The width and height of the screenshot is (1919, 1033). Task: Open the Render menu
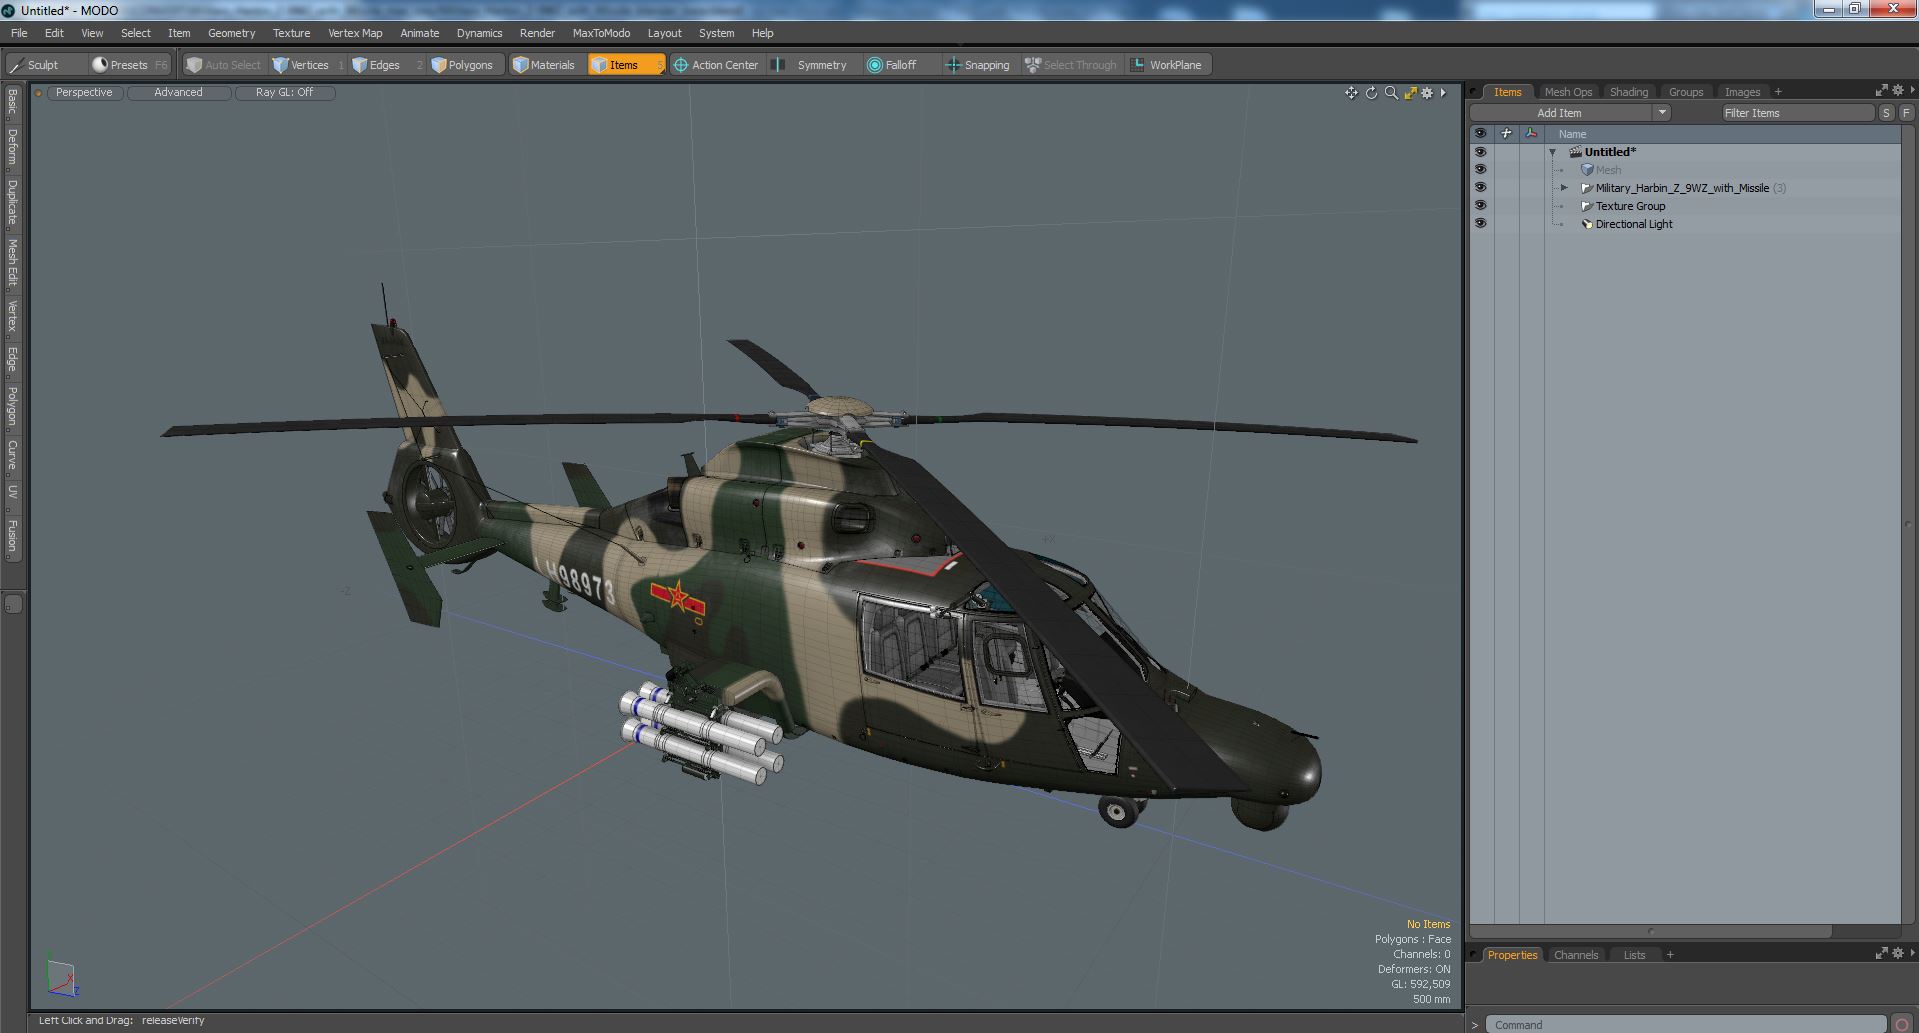click(x=537, y=33)
